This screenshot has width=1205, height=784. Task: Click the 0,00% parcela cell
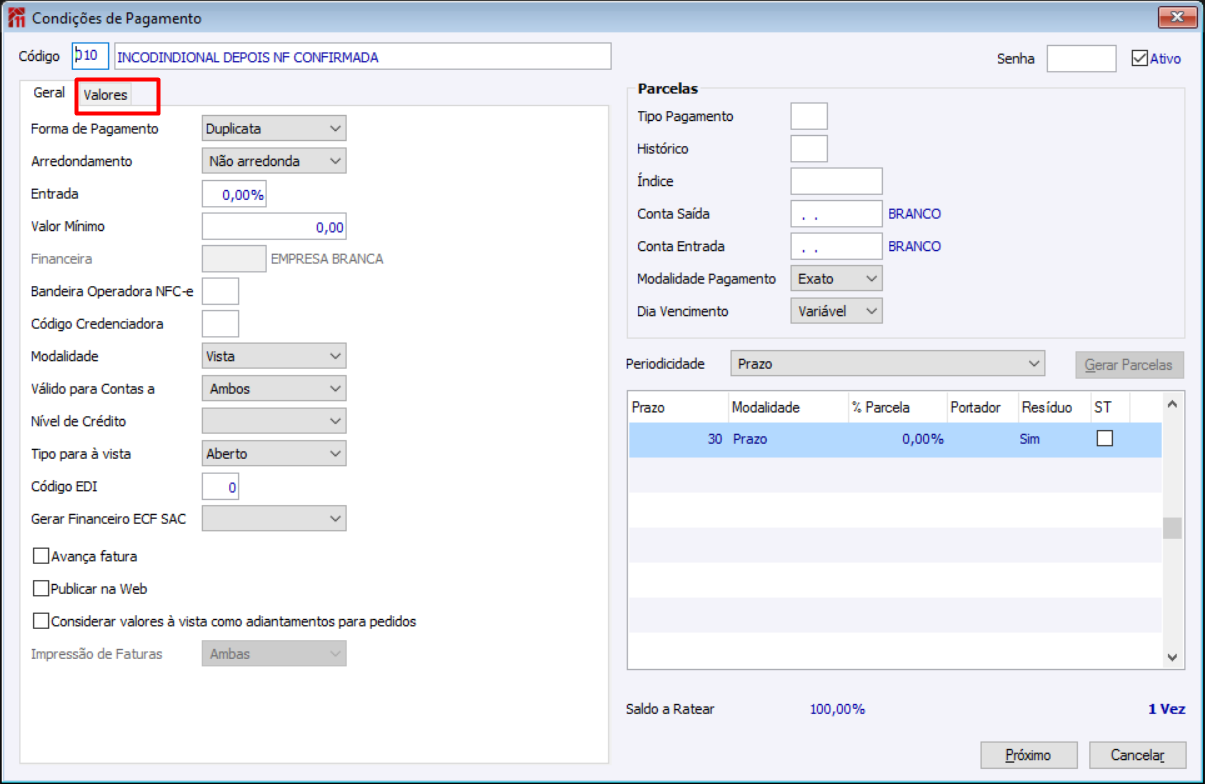point(898,439)
